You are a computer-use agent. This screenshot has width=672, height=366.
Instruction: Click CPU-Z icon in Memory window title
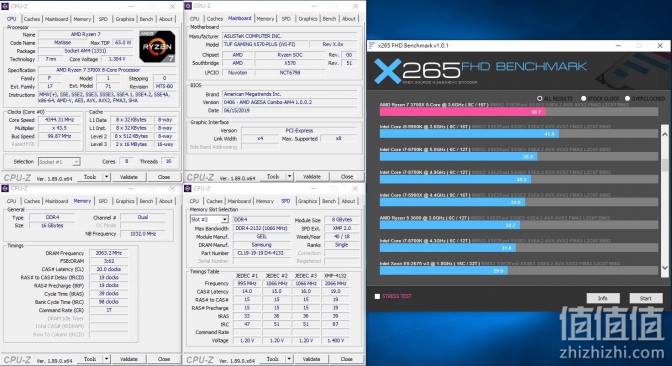click(x=5, y=189)
